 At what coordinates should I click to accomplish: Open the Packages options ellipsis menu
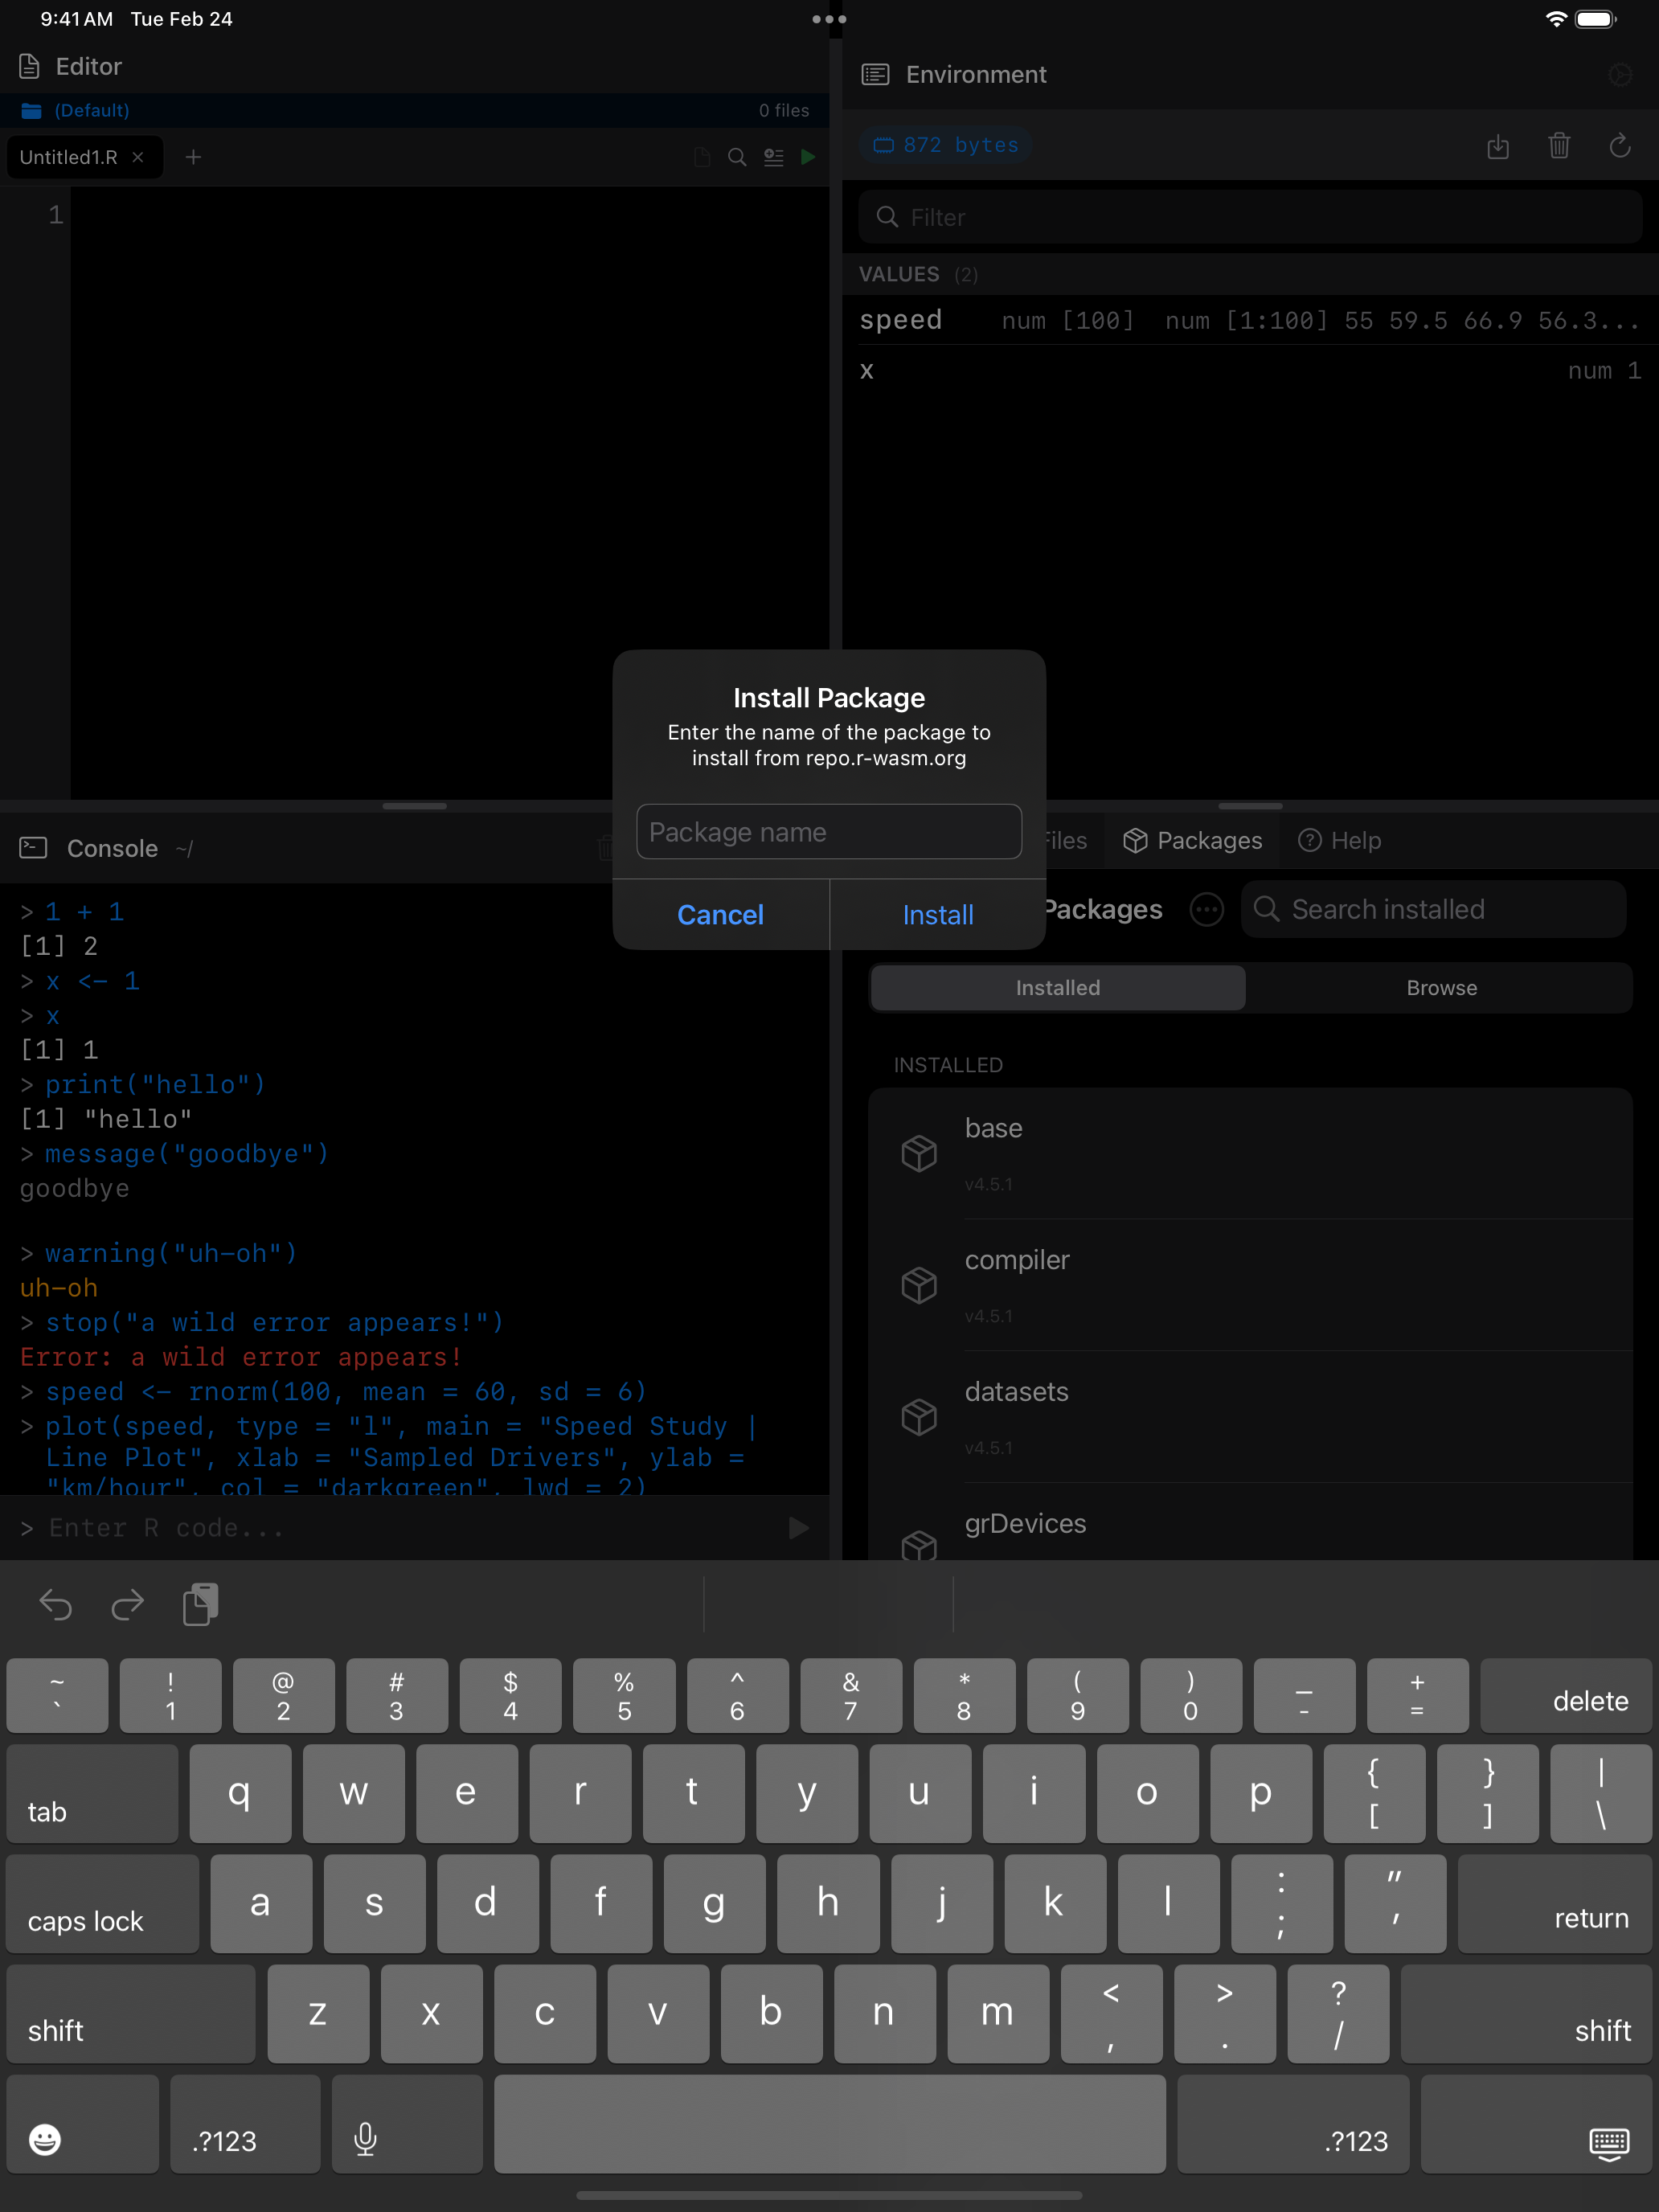[x=1206, y=909]
